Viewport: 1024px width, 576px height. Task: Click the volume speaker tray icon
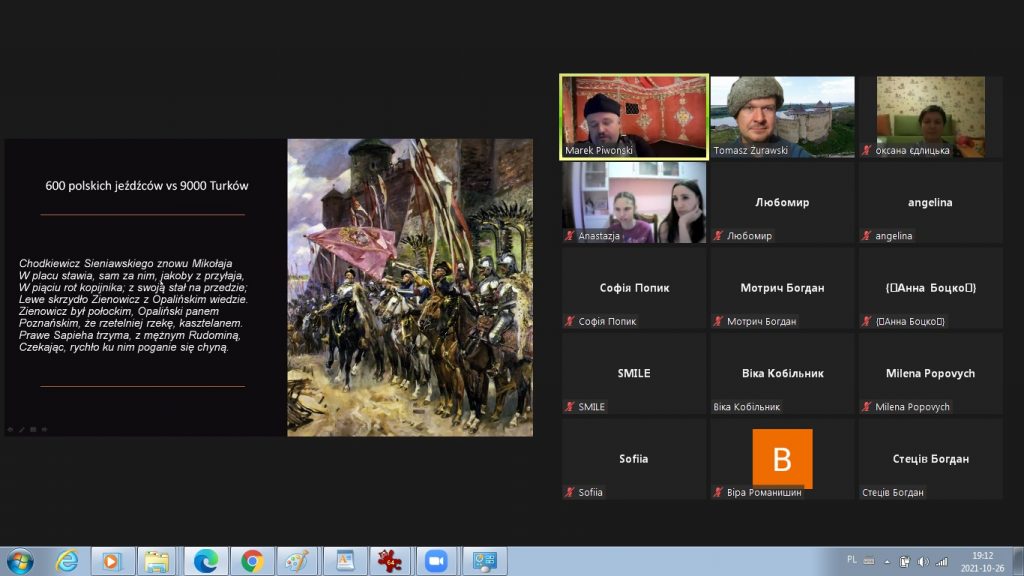(x=922, y=561)
